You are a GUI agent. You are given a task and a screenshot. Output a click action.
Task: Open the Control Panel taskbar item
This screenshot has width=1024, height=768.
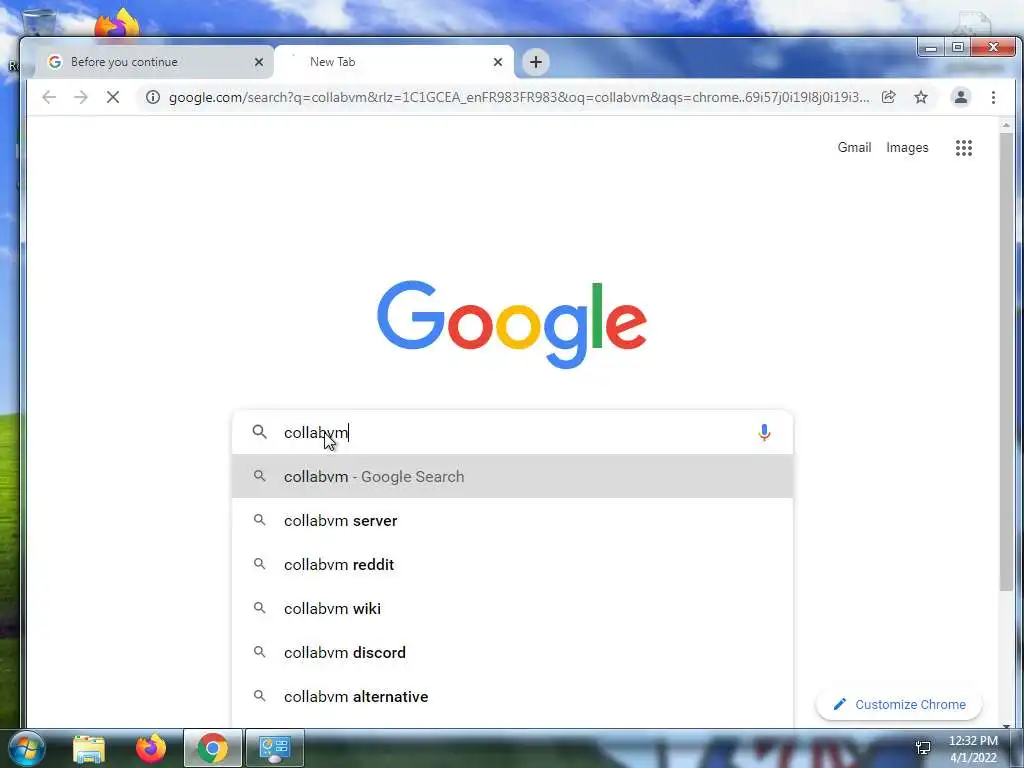pos(274,748)
